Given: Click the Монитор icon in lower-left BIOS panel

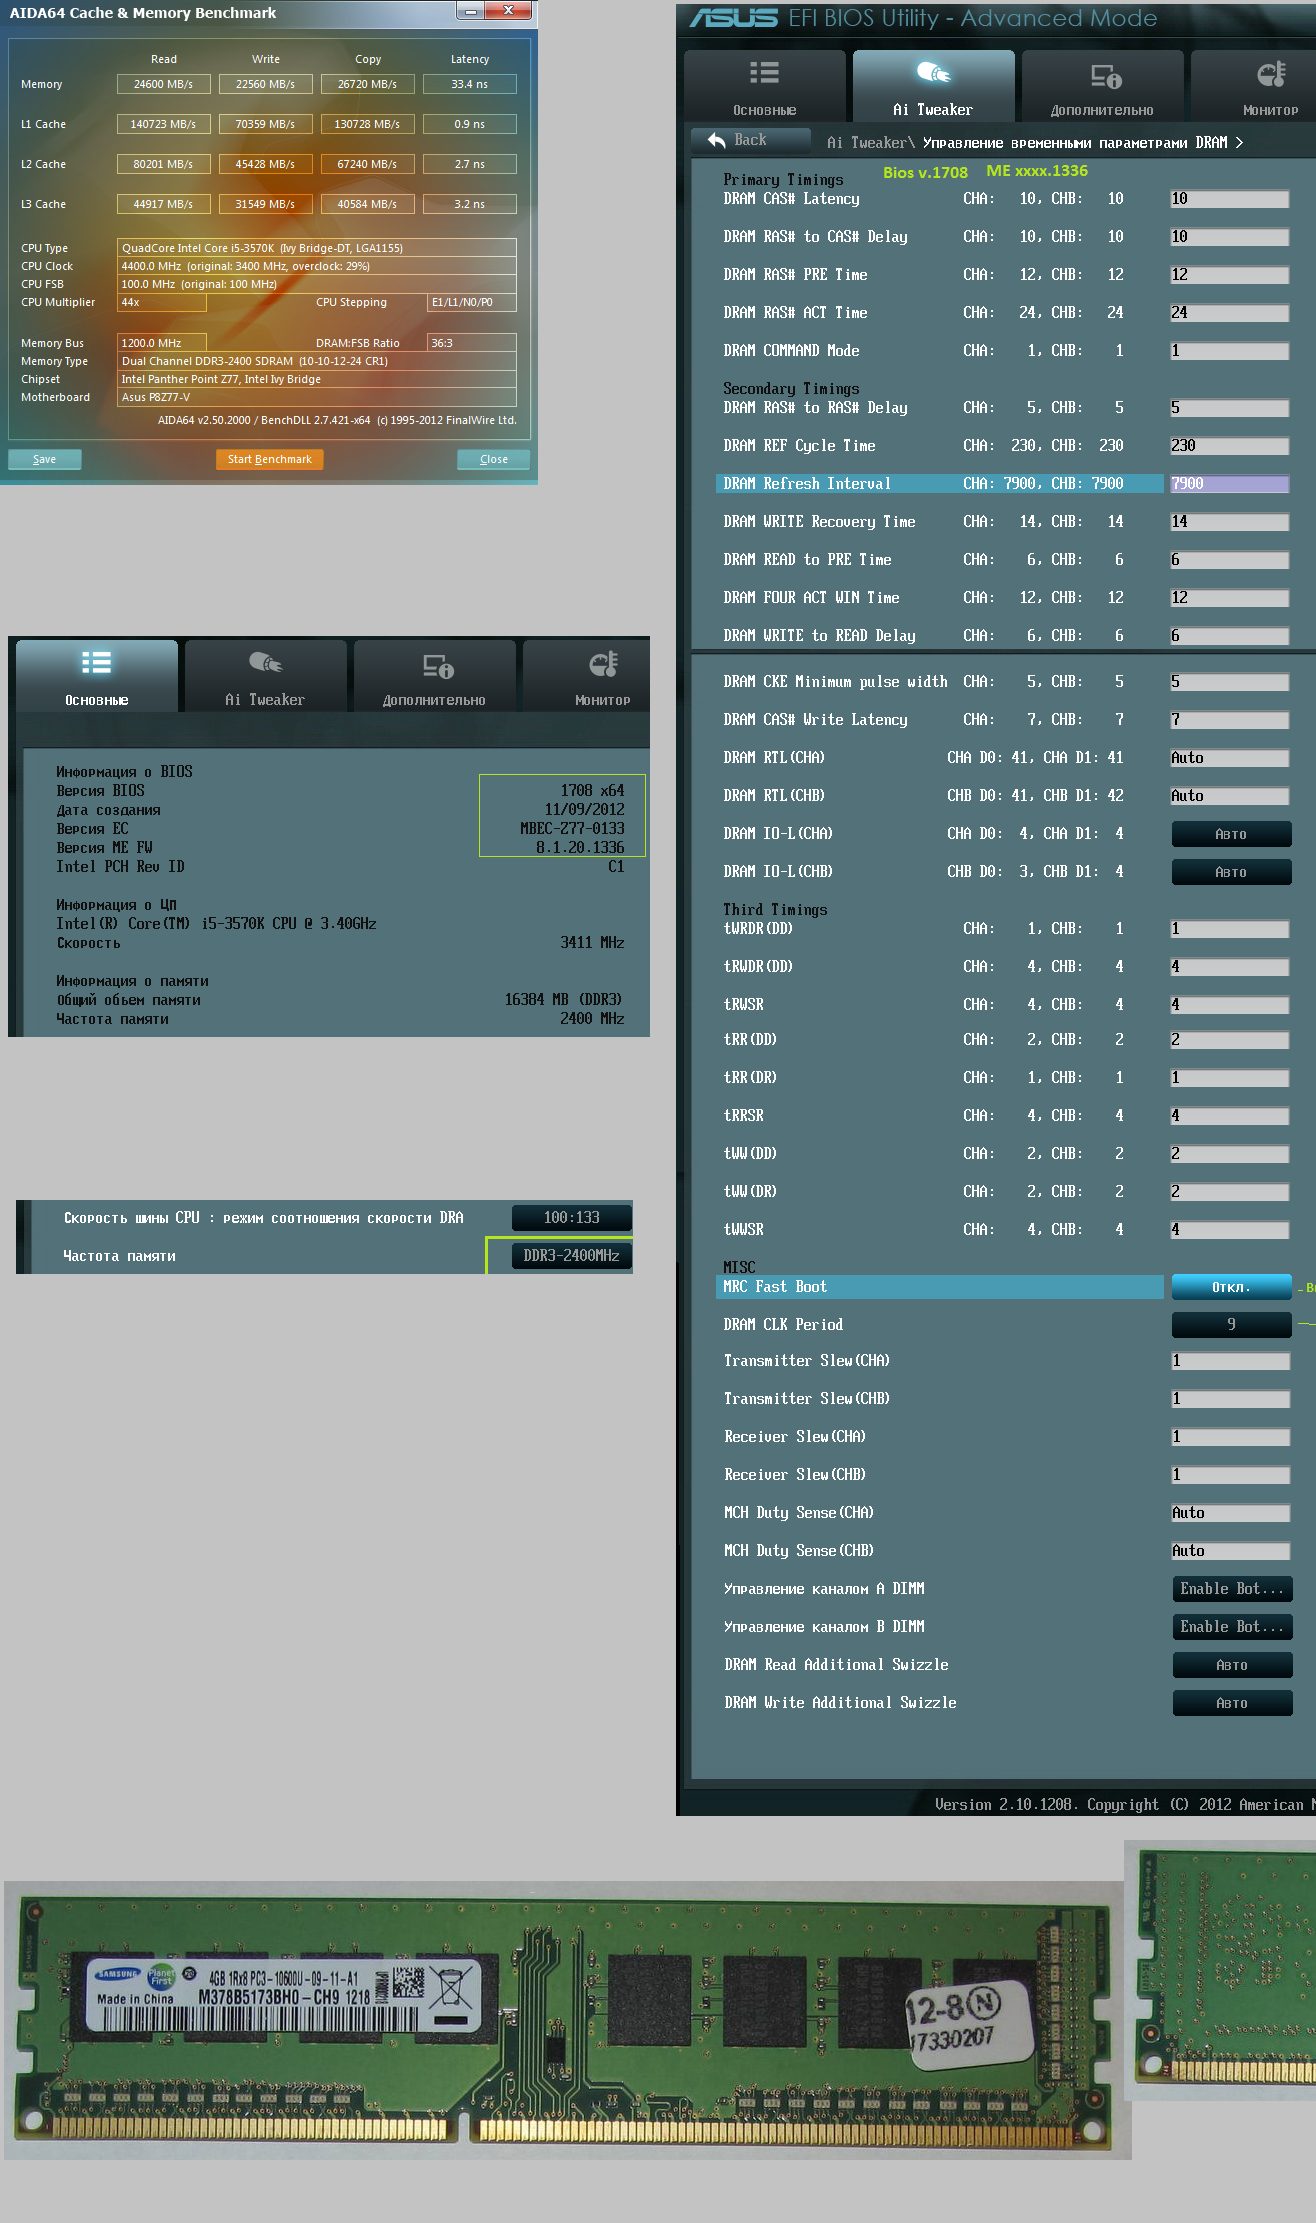Looking at the screenshot, I should [x=603, y=663].
